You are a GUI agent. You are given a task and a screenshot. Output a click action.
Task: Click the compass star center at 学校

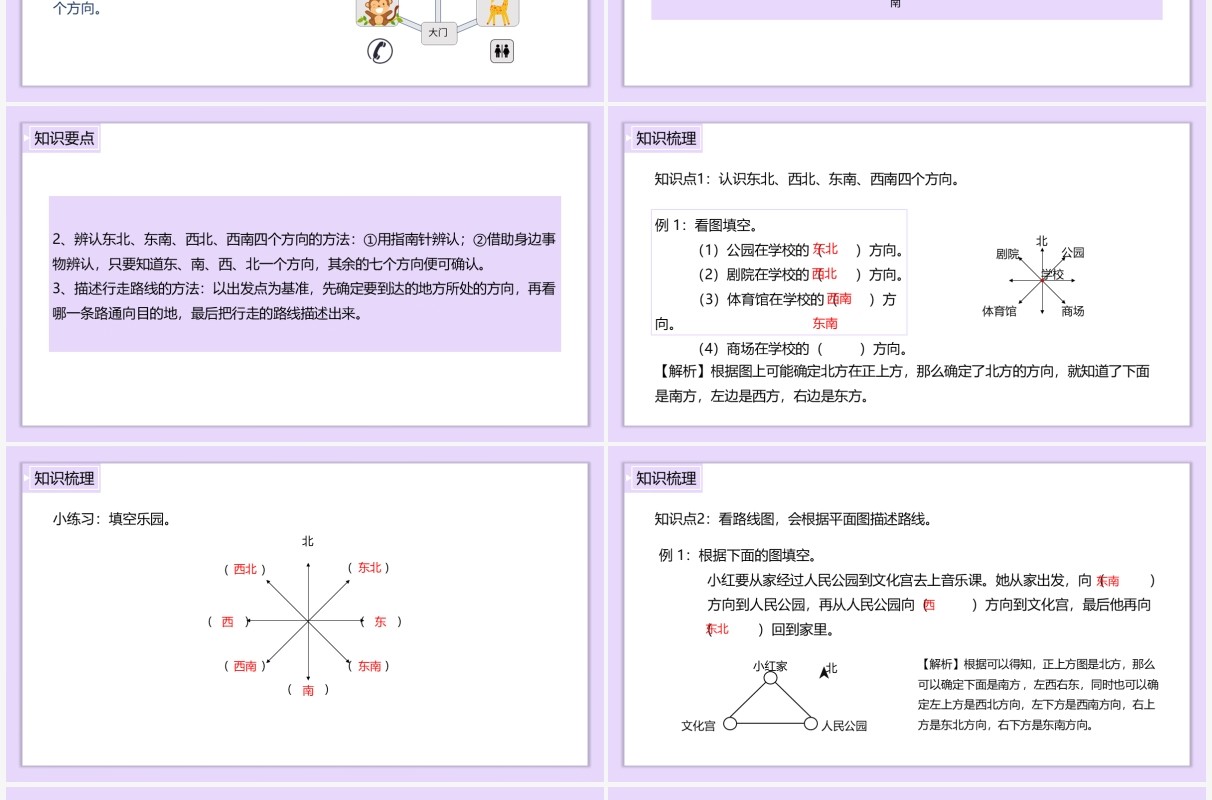coord(1042,280)
